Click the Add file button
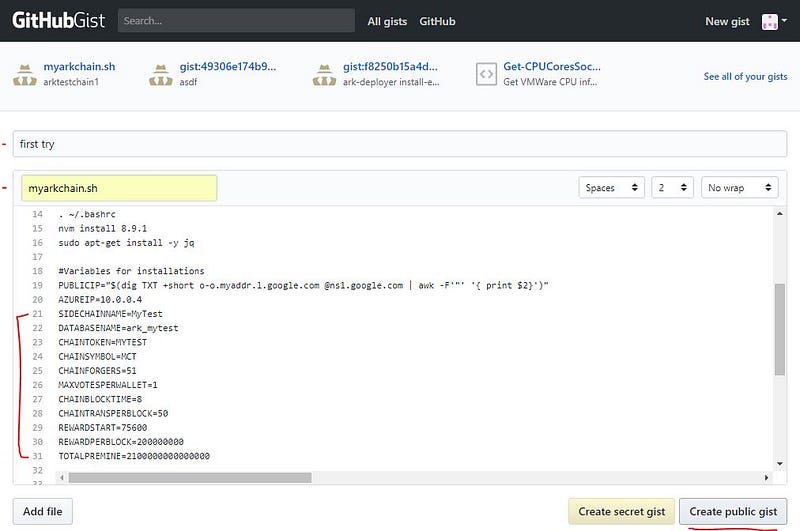800x531 pixels. tap(42, 511)
